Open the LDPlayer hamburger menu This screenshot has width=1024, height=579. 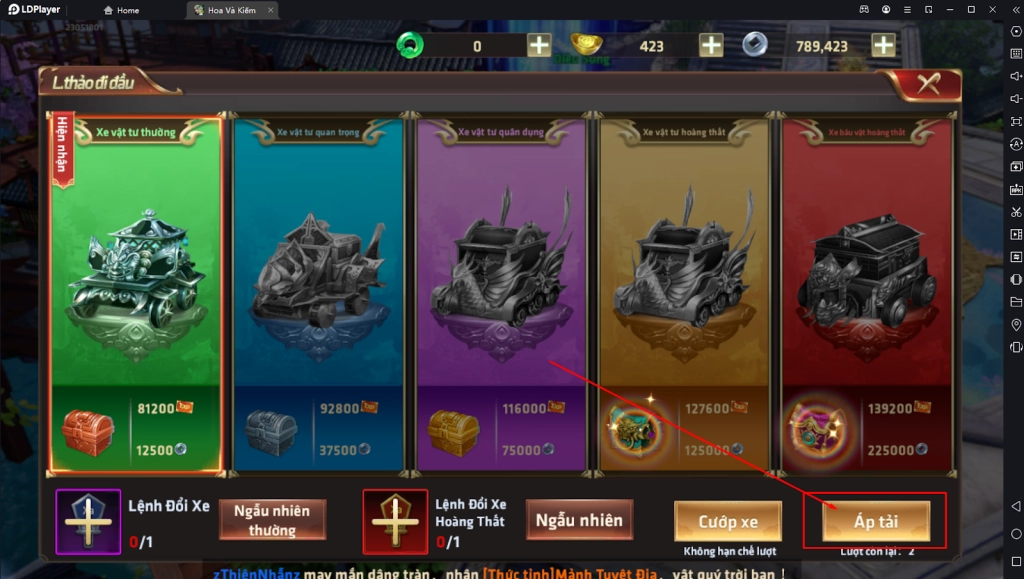(x=907, y=10)
